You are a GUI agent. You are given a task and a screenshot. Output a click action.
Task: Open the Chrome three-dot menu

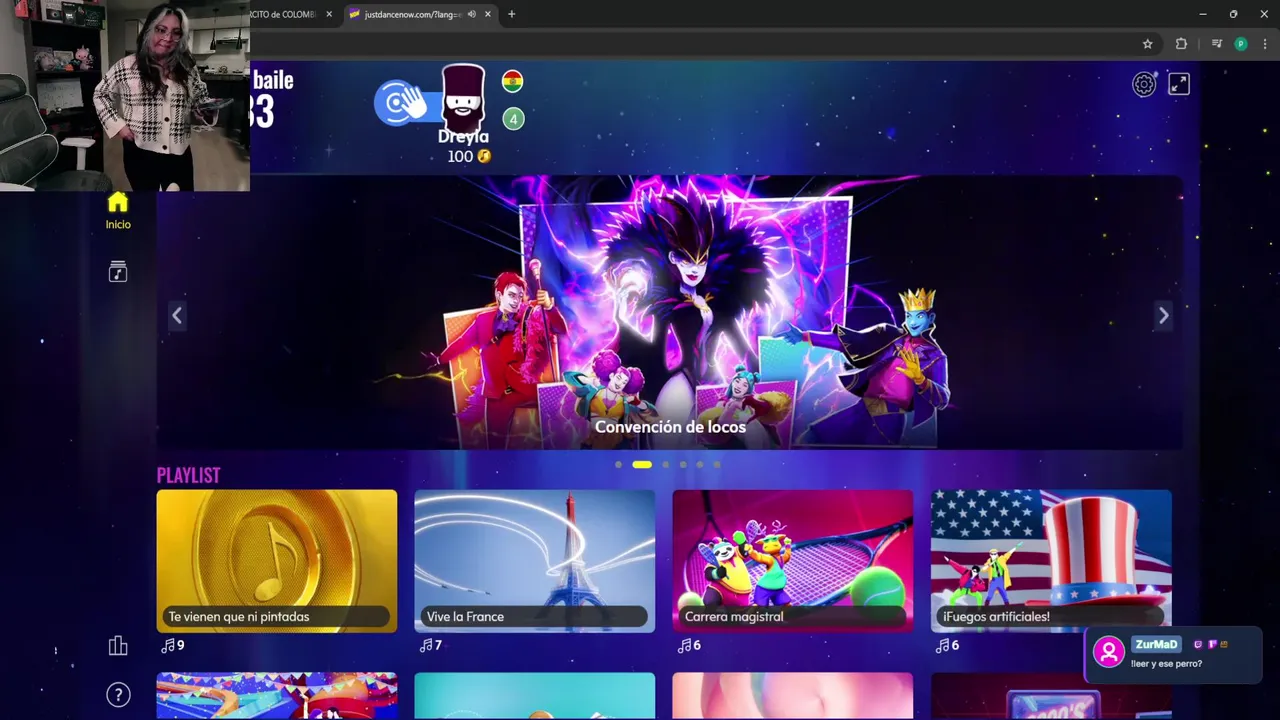tap(1265, 44)
